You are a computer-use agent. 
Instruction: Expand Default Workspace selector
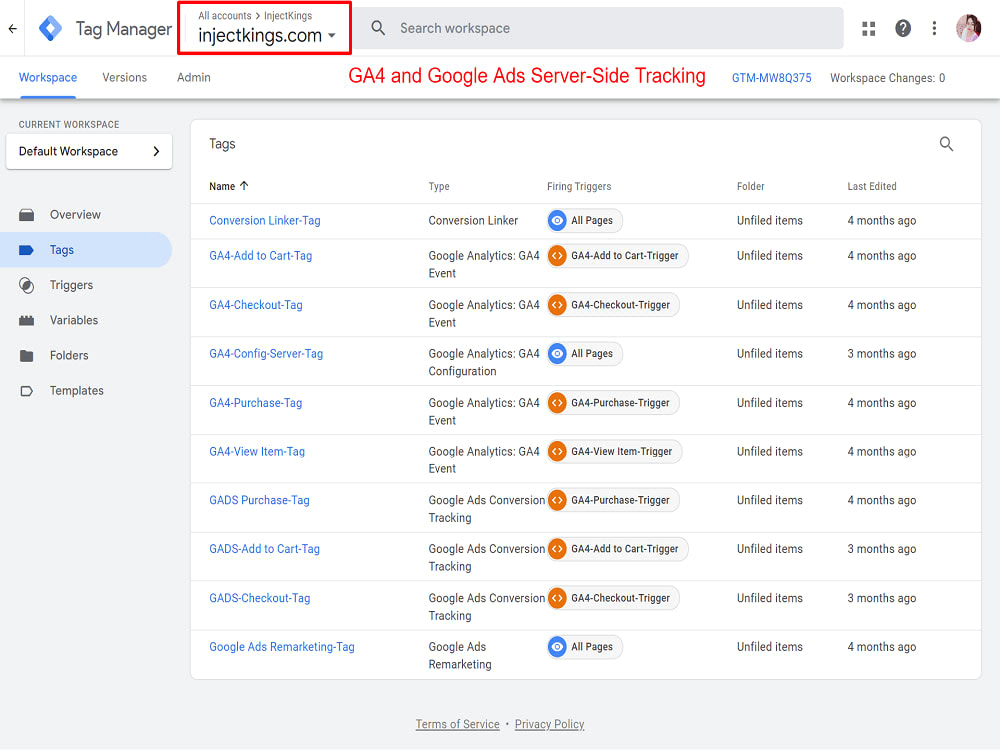[x=89, y=151]
